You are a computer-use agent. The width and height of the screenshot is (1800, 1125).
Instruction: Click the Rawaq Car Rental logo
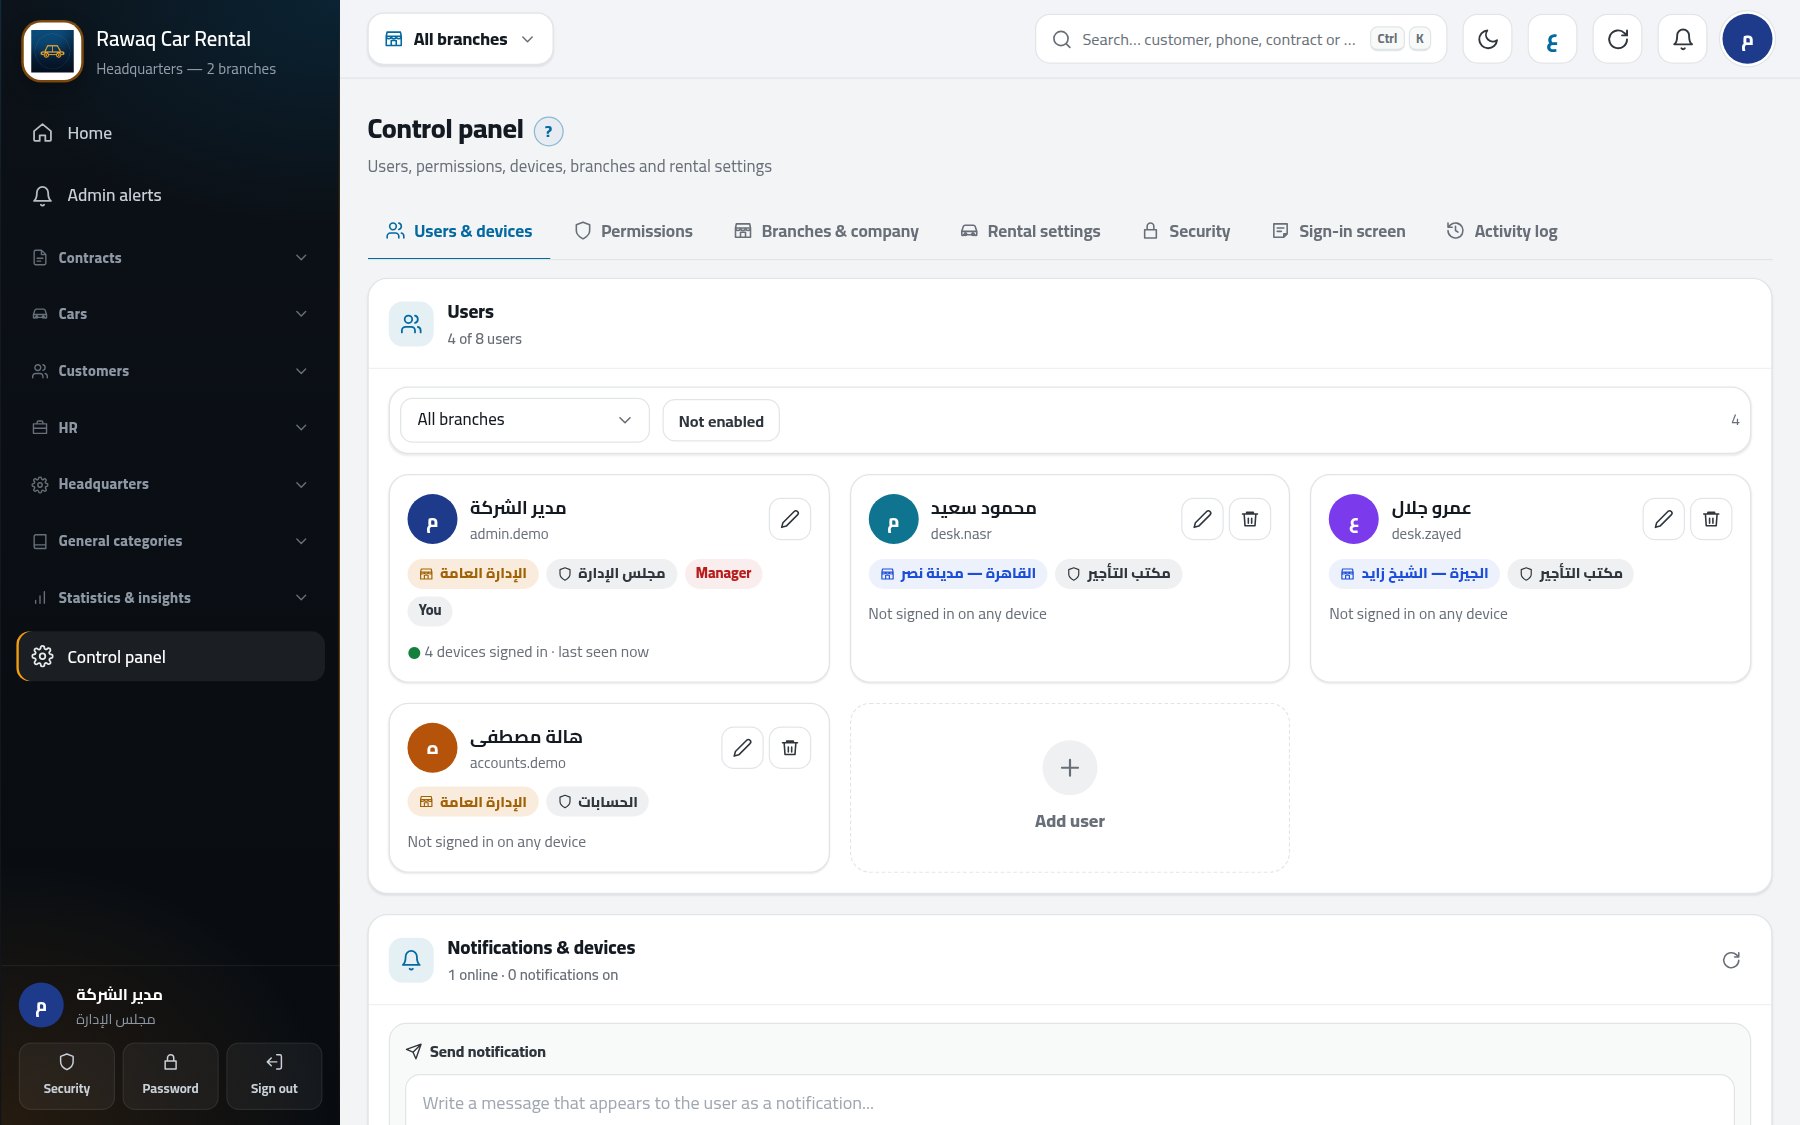(x=52, y=52)
